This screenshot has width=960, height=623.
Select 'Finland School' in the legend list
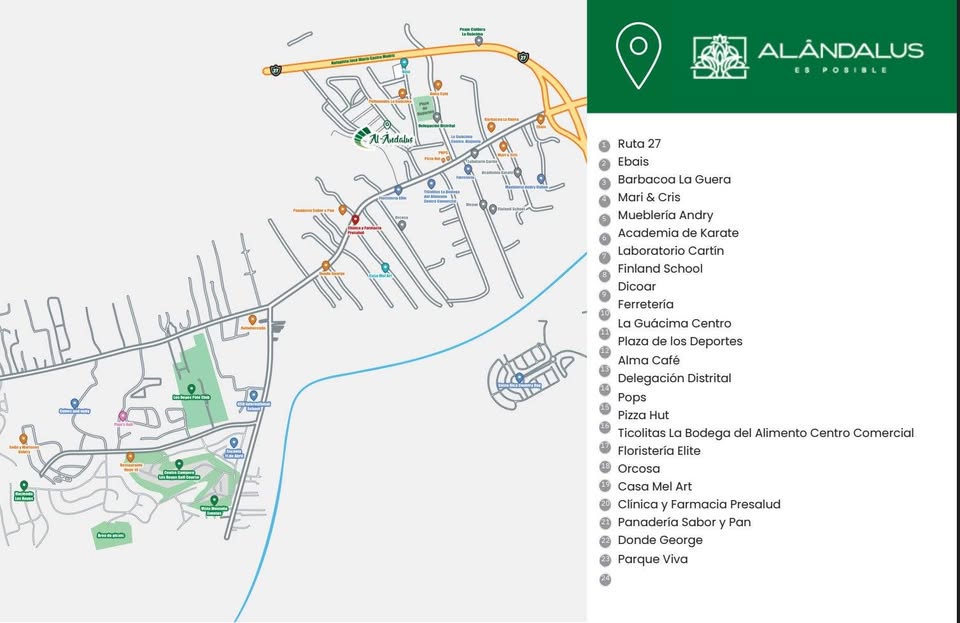(x=659, y=268)
